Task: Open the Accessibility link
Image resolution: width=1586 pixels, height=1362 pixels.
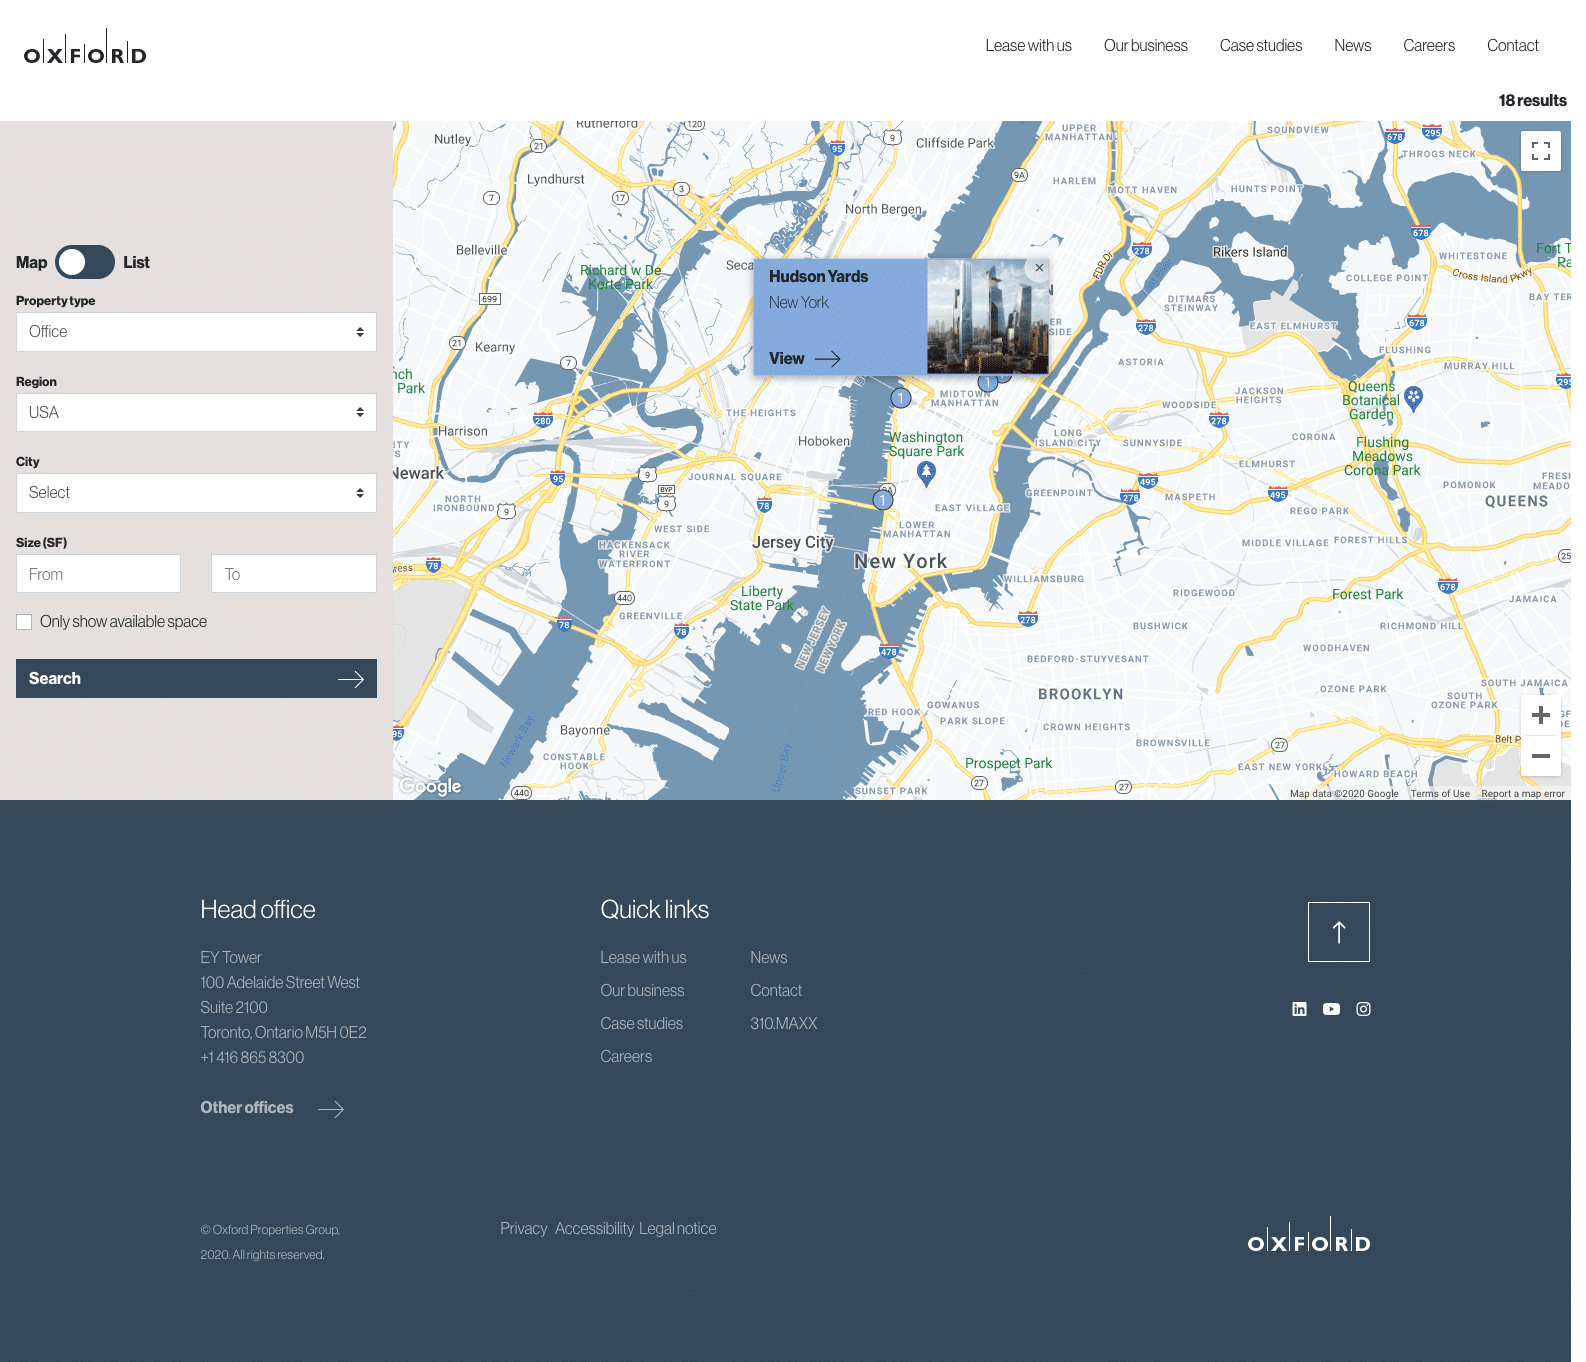Action: (x=594, y=1228)
